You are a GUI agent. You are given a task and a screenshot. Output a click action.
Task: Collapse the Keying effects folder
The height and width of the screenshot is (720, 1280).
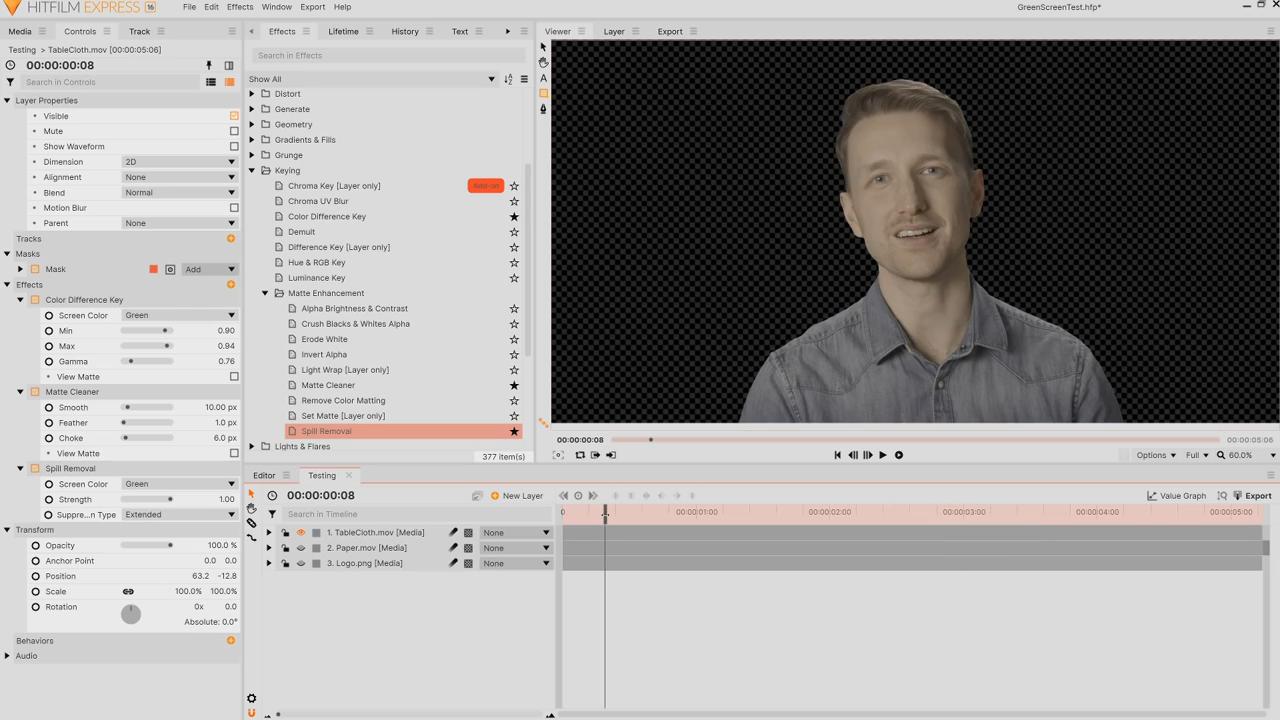point(252,171)
